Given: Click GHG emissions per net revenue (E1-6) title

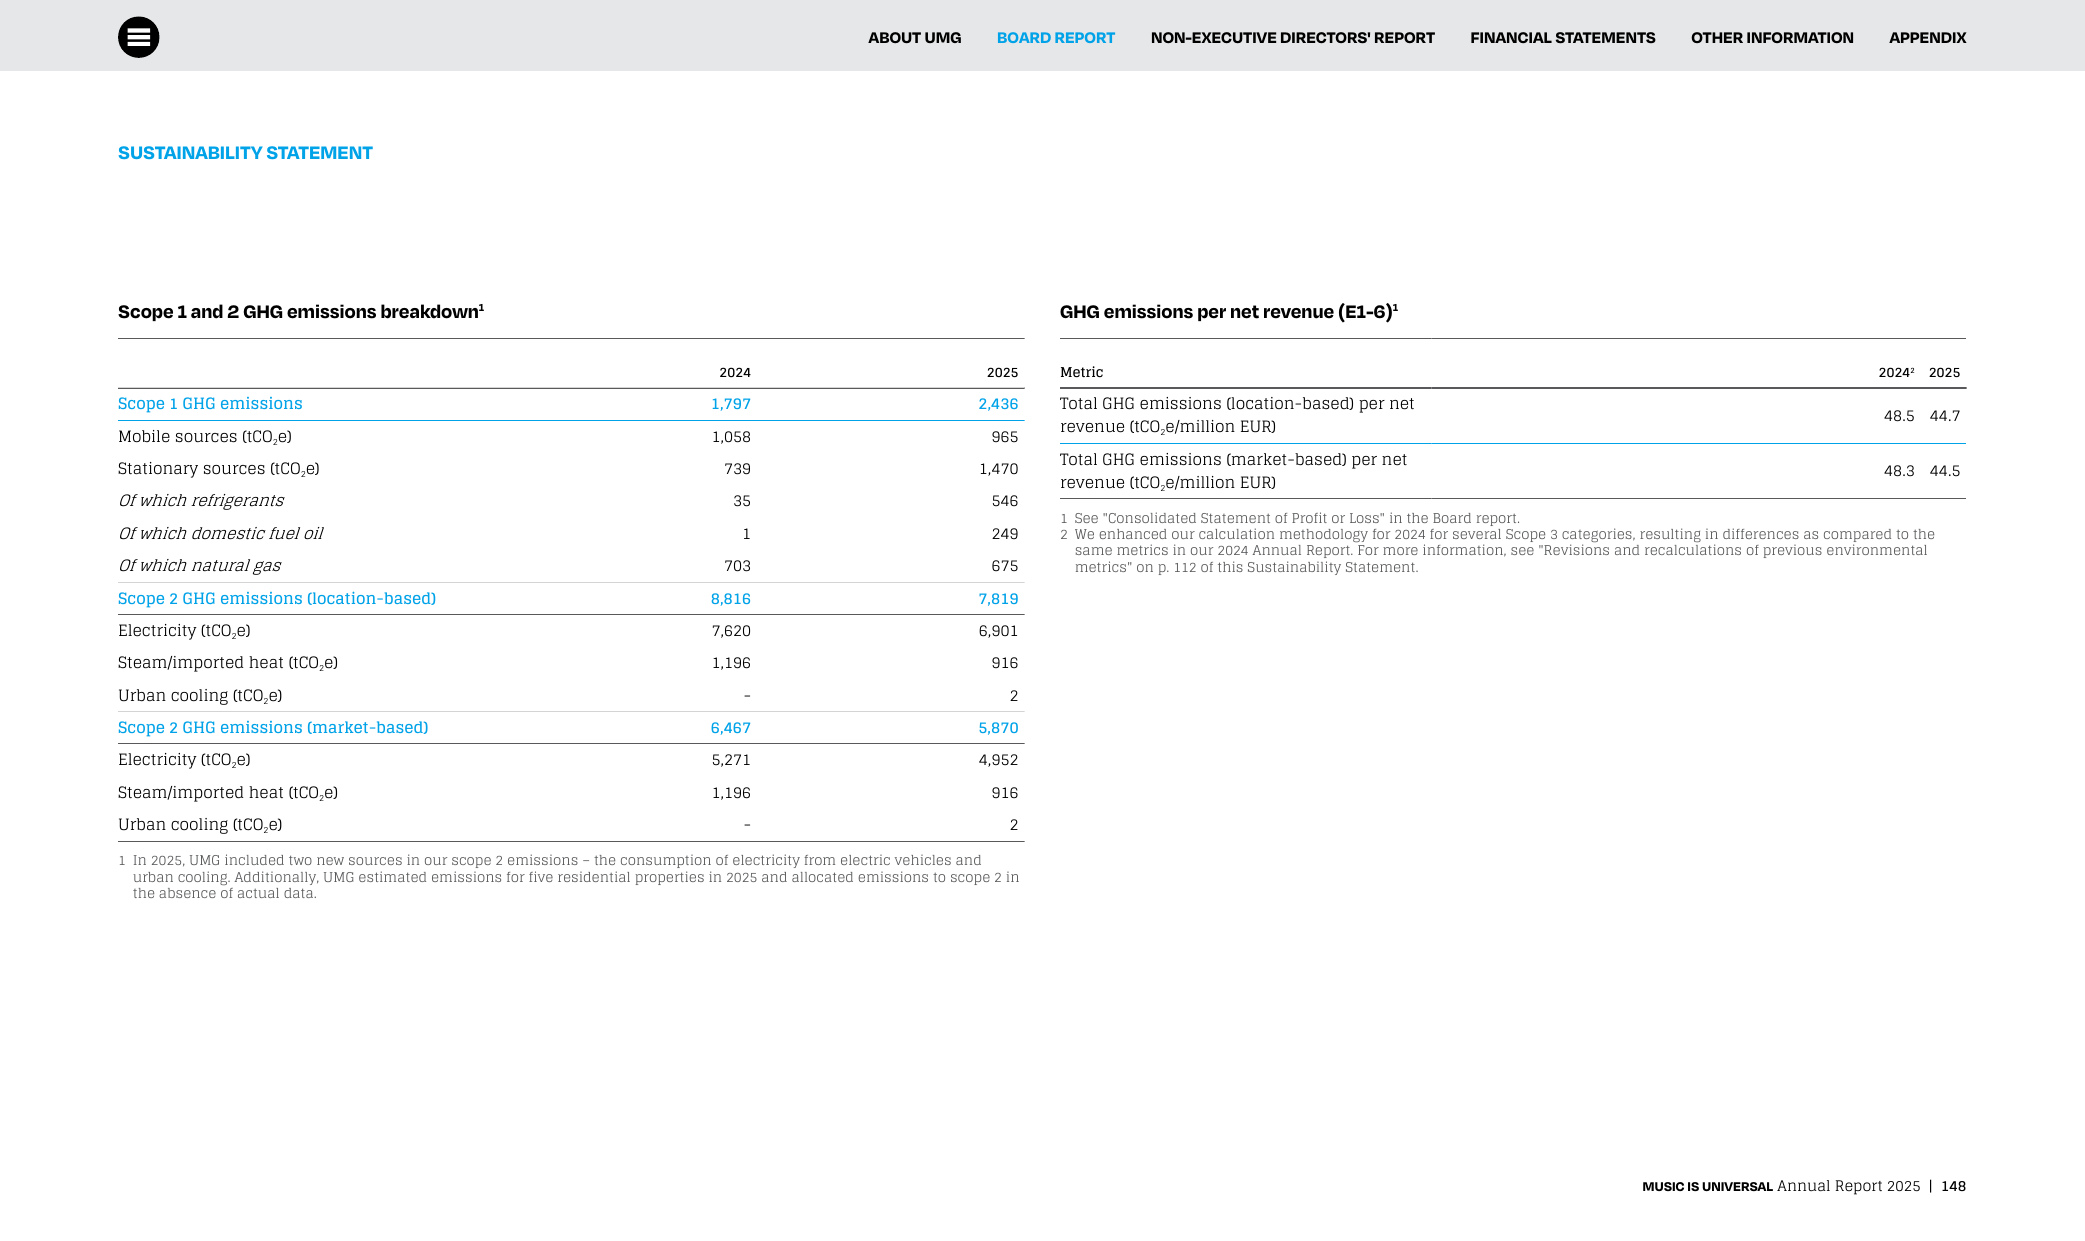Looking at the screenshot, I should tap(1229, 312).
